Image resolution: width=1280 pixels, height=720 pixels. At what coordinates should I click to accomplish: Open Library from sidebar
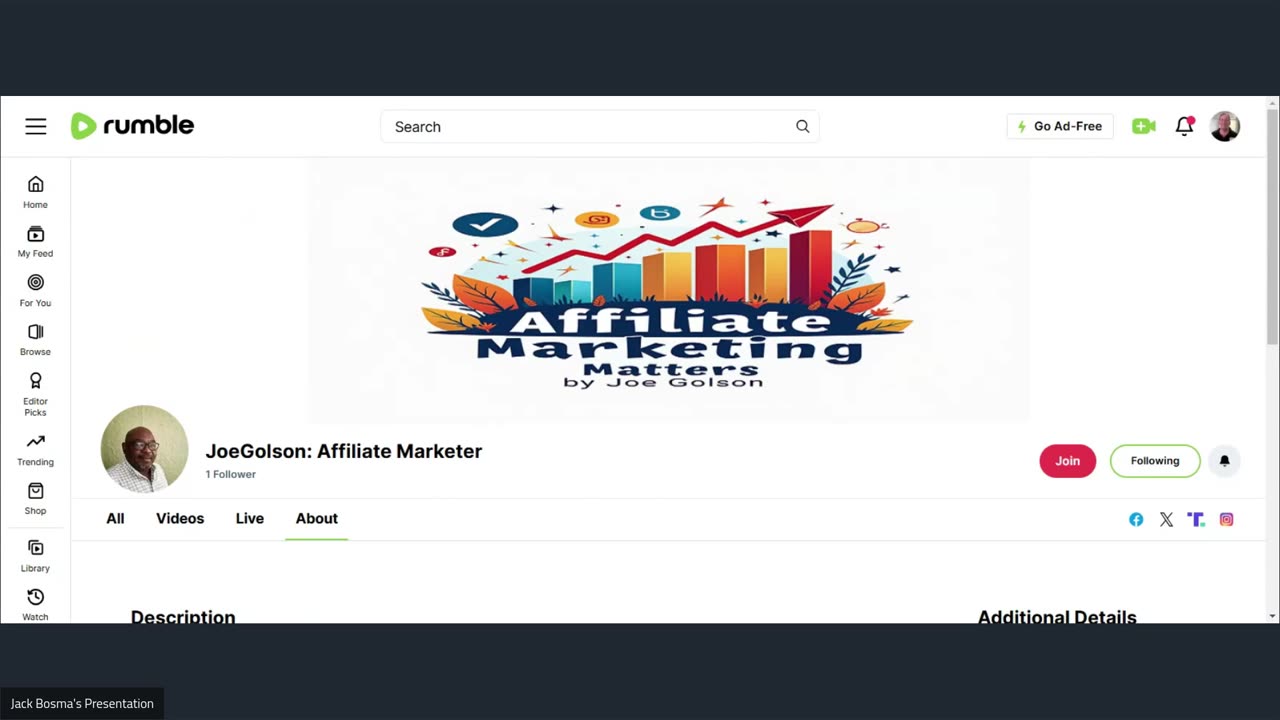tap(35, 556)
